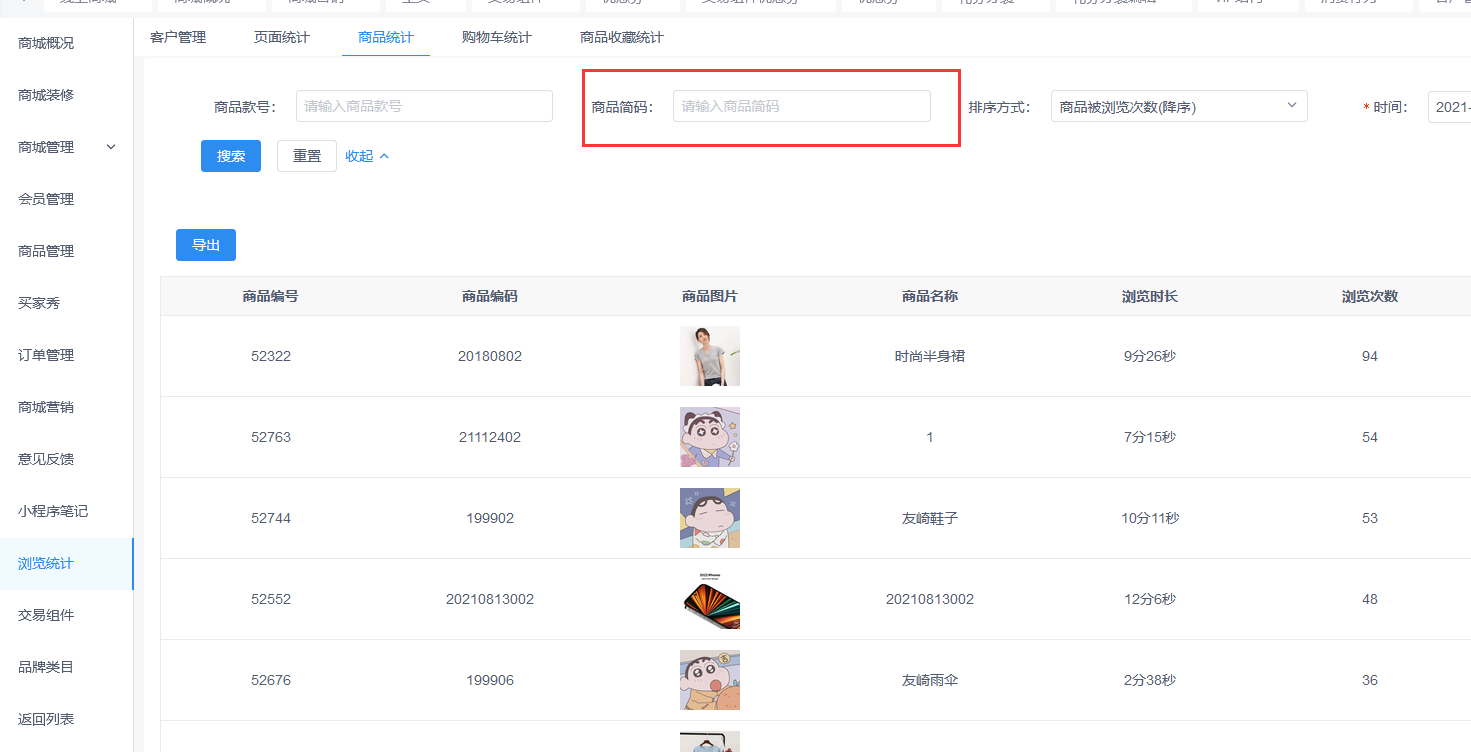
Task: Click product number 52322
Action: [x=270, y=356]
